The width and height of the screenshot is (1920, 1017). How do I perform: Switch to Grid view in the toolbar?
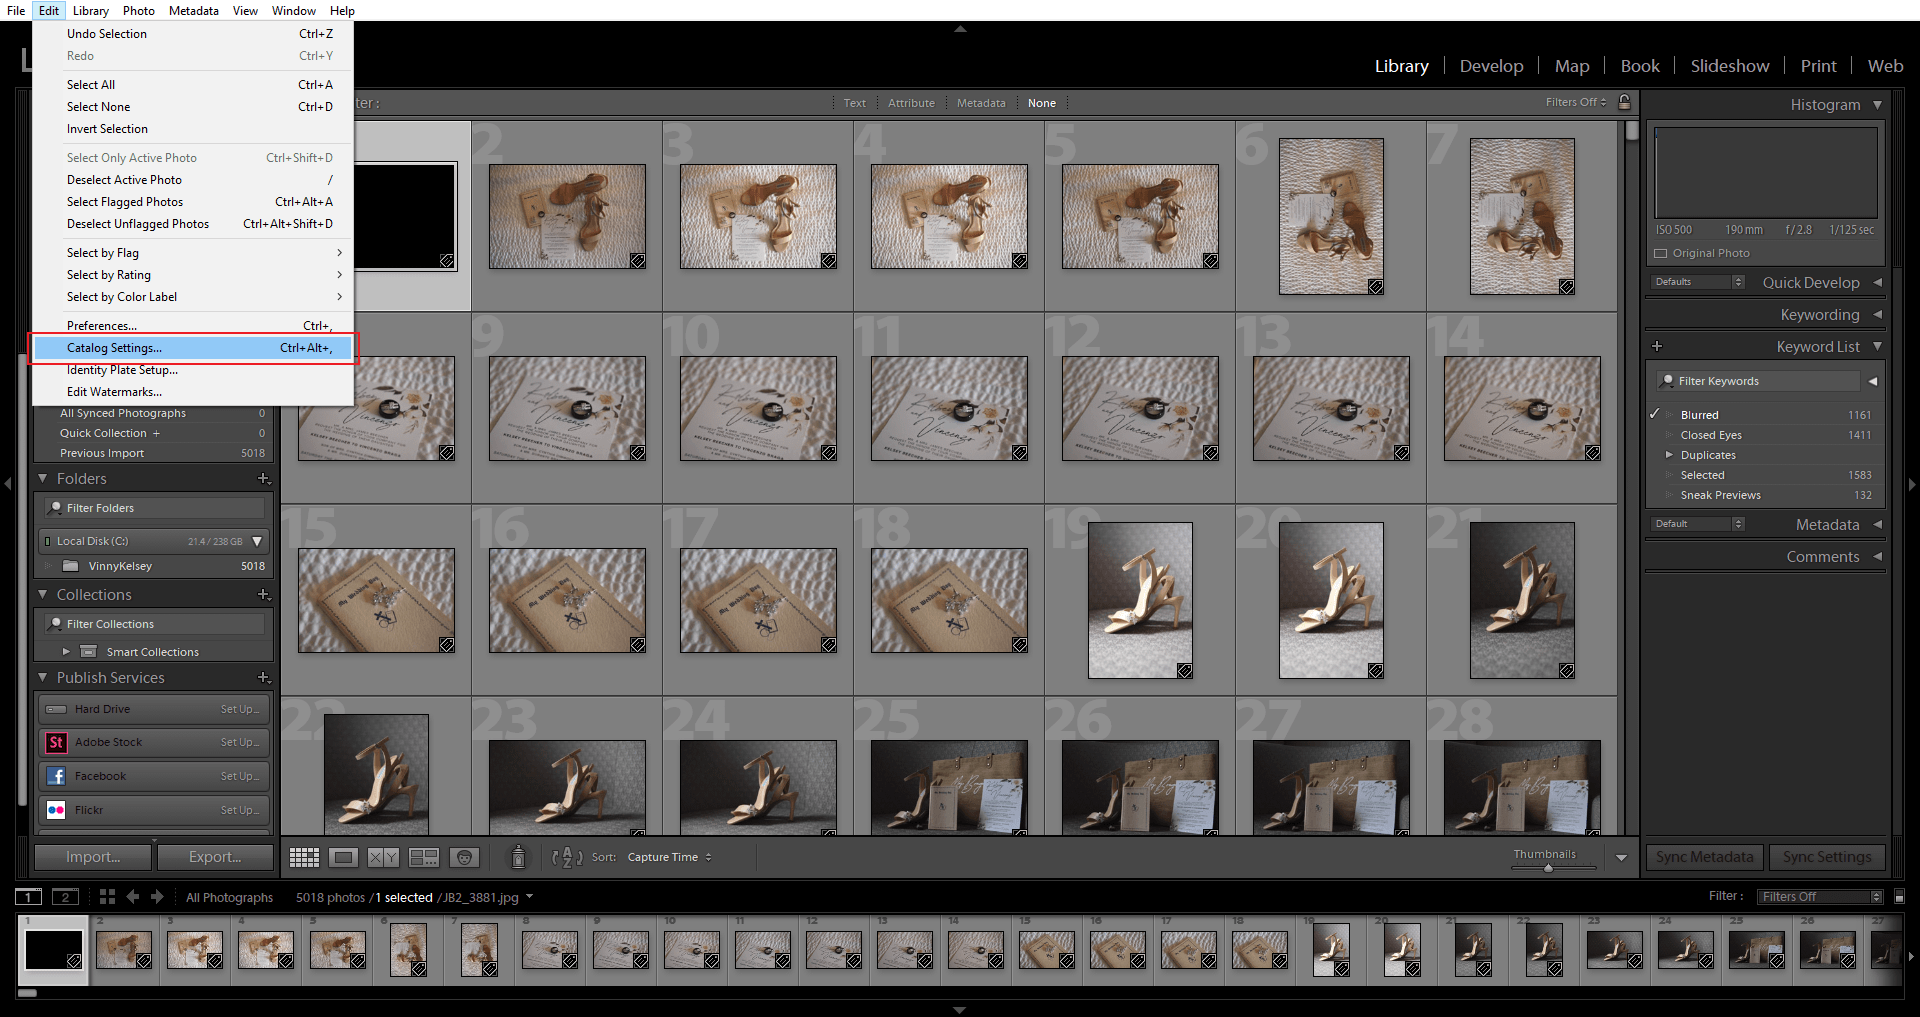pos(304,857)
